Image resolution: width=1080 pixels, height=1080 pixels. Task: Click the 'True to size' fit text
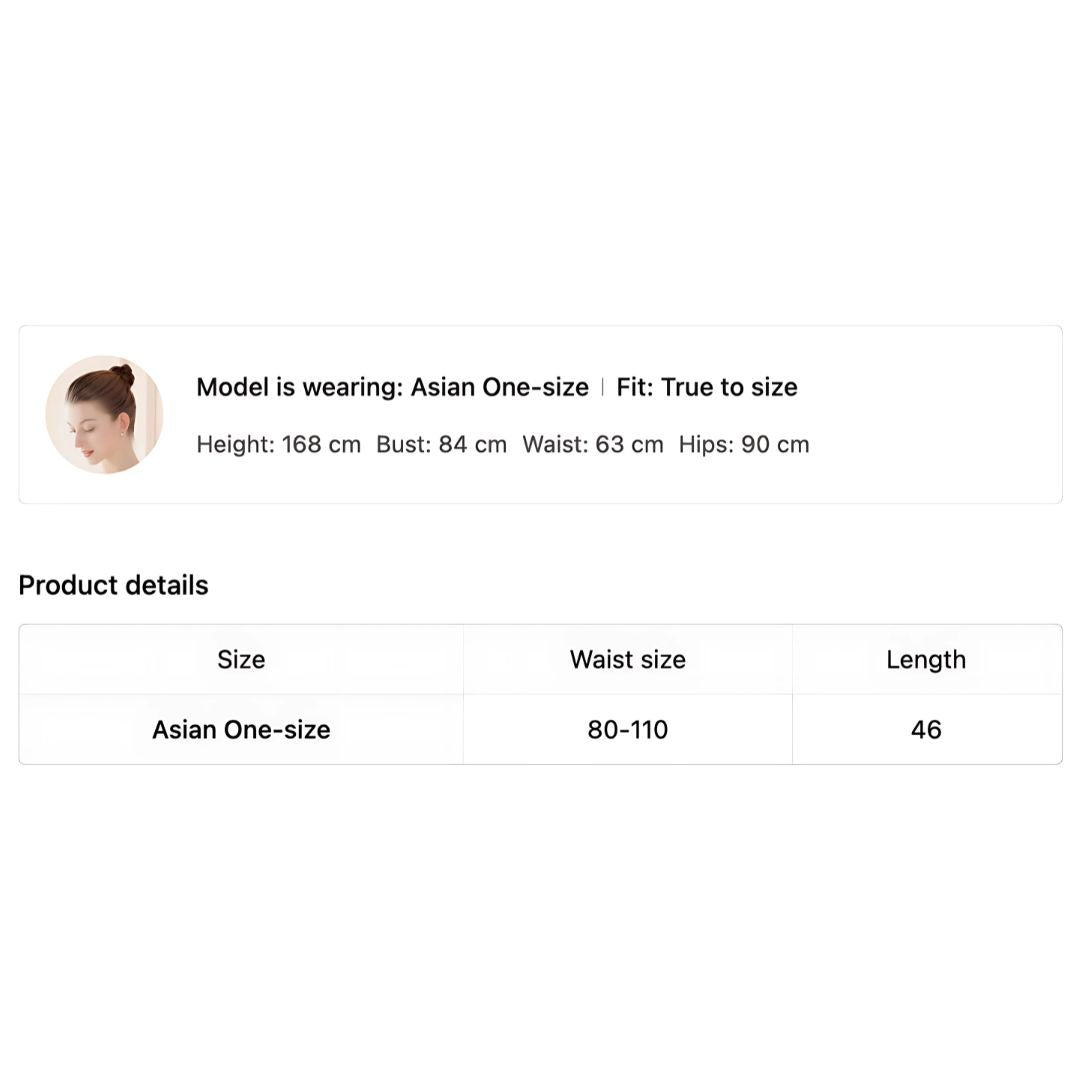point(729,387)
